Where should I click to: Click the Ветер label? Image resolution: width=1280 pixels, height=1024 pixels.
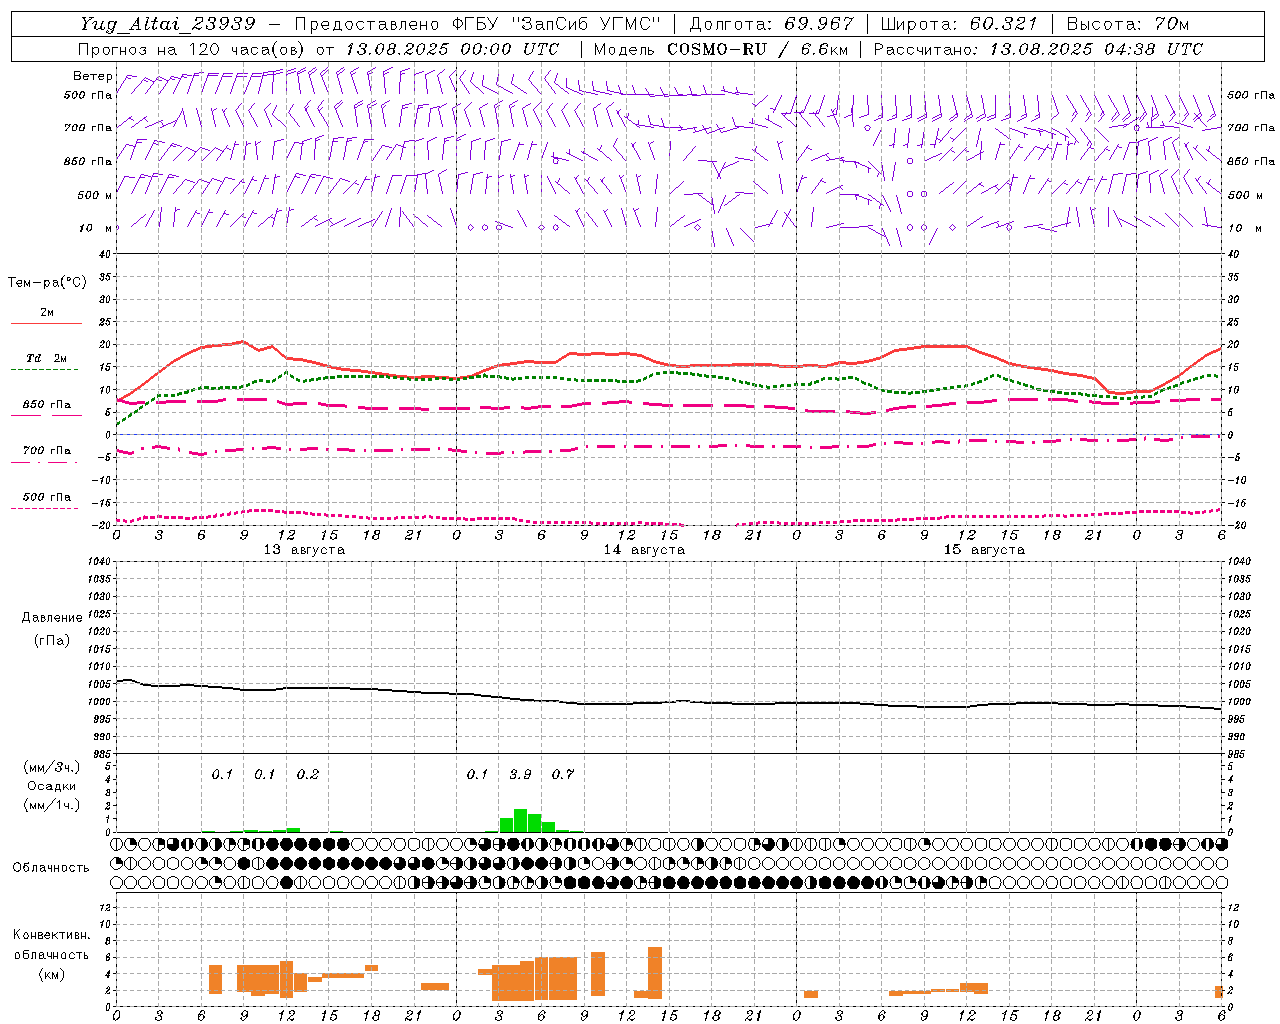point(93,76)
